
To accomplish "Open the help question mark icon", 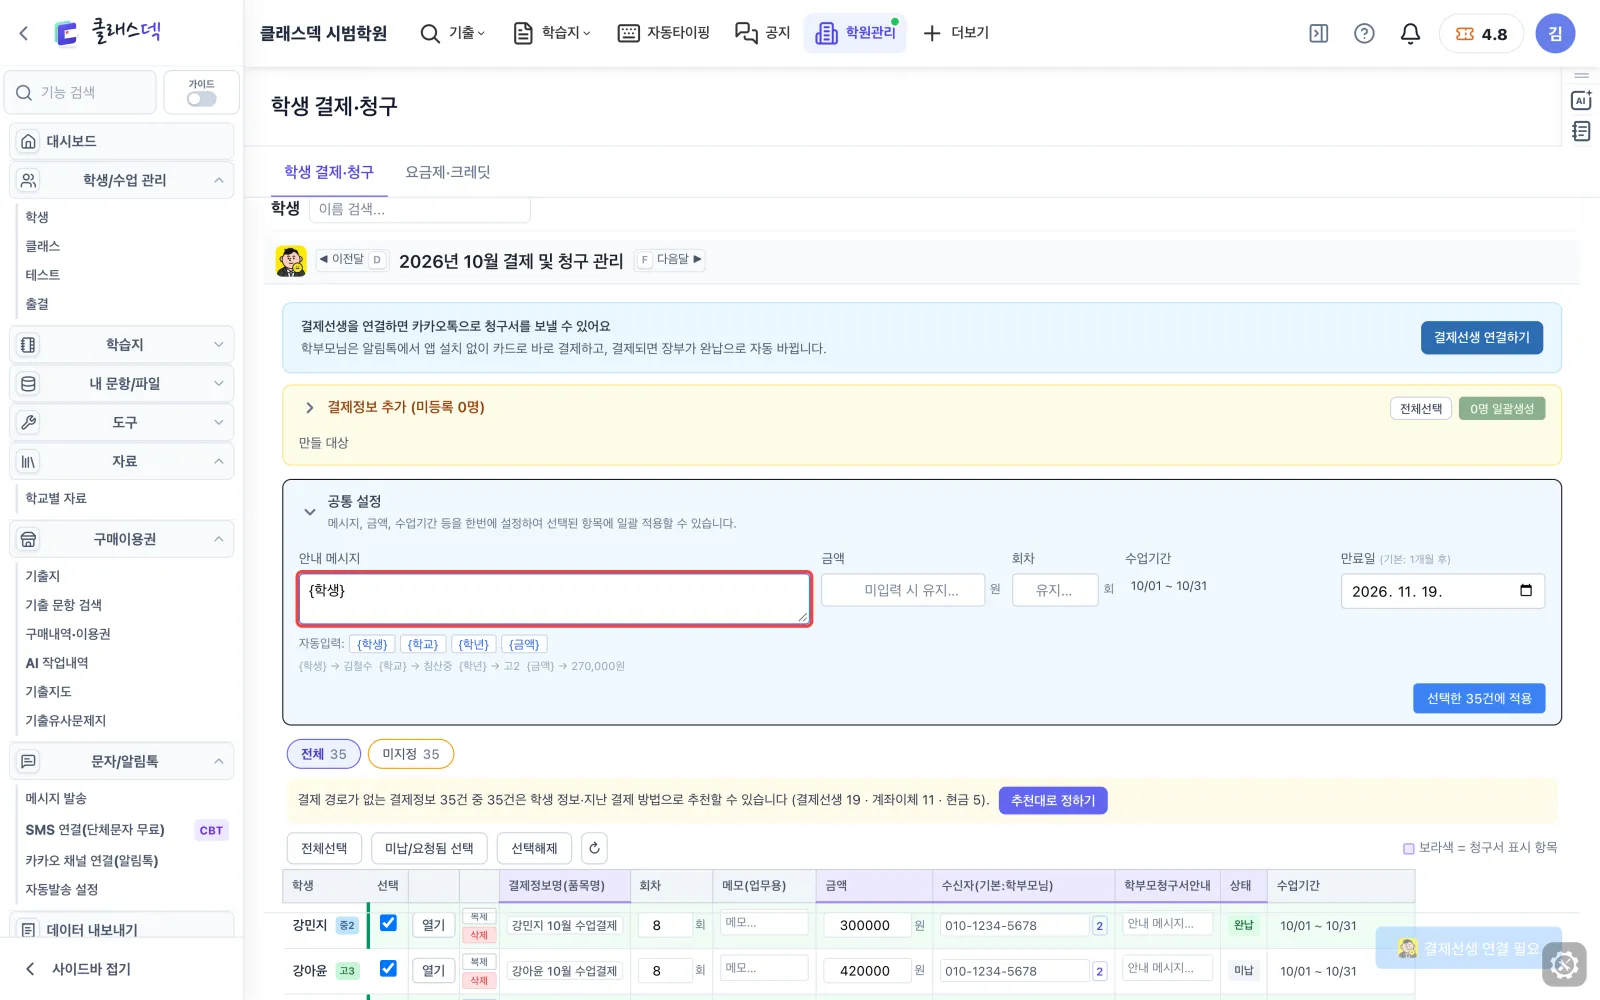I will pyautogui.click(x=1364, y=34).
